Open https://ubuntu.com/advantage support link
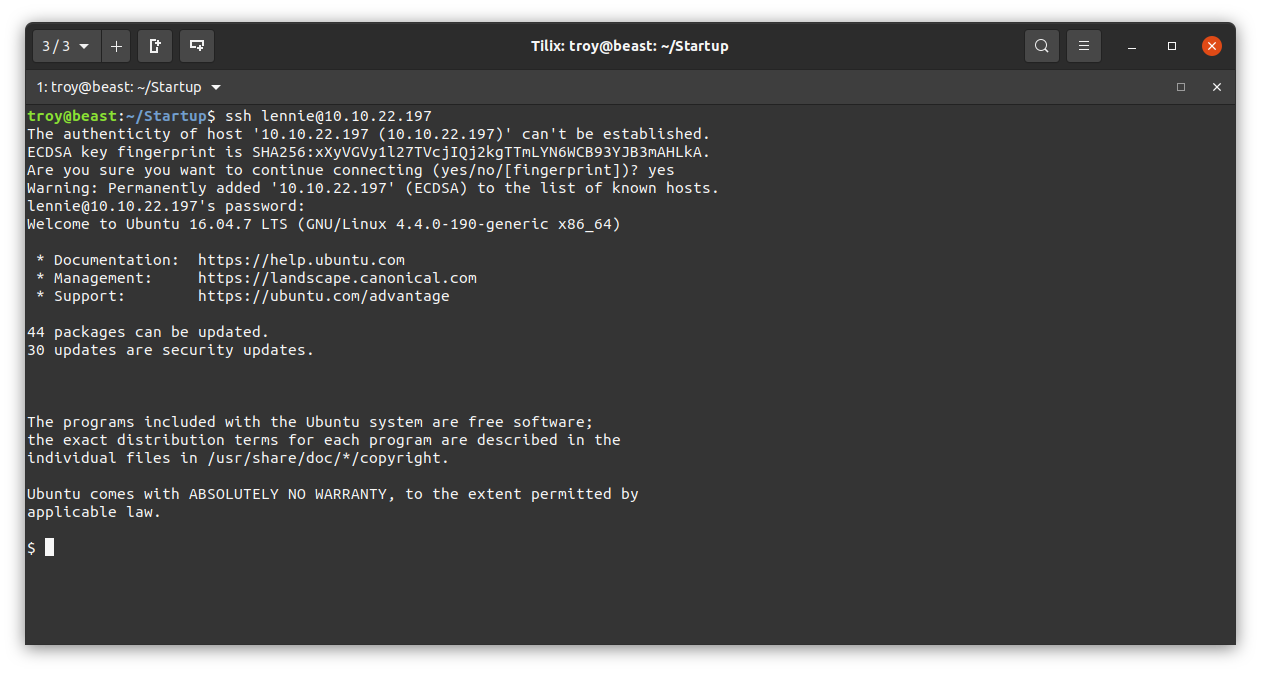 324,296
